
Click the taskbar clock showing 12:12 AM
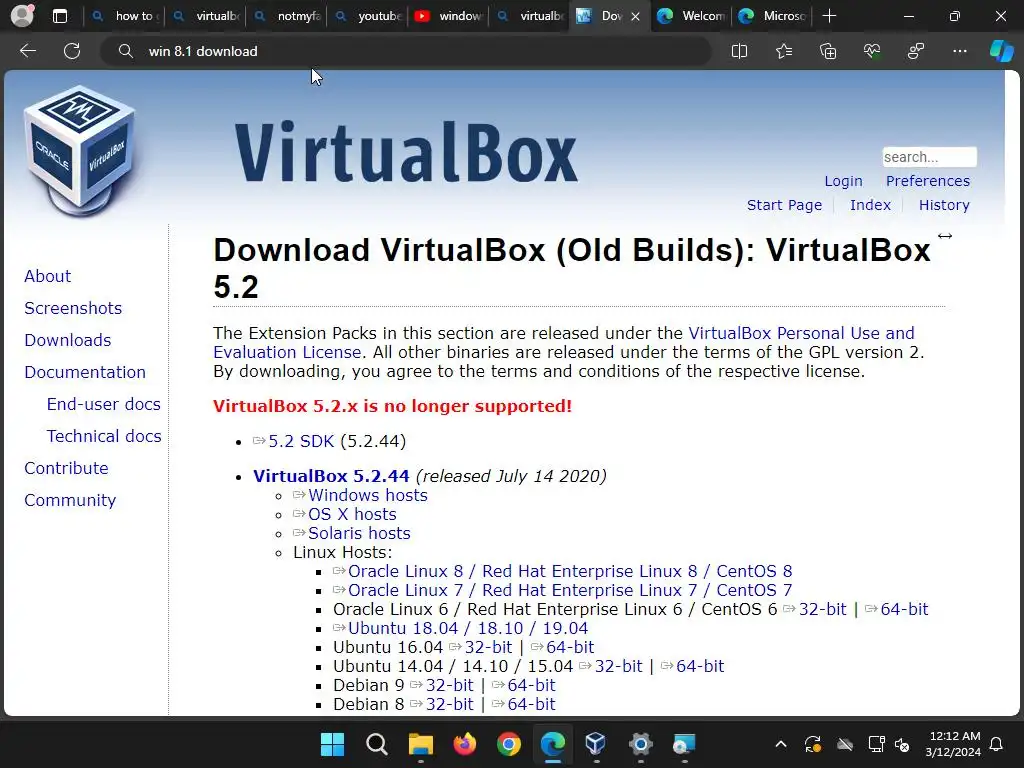coord(953,744)
